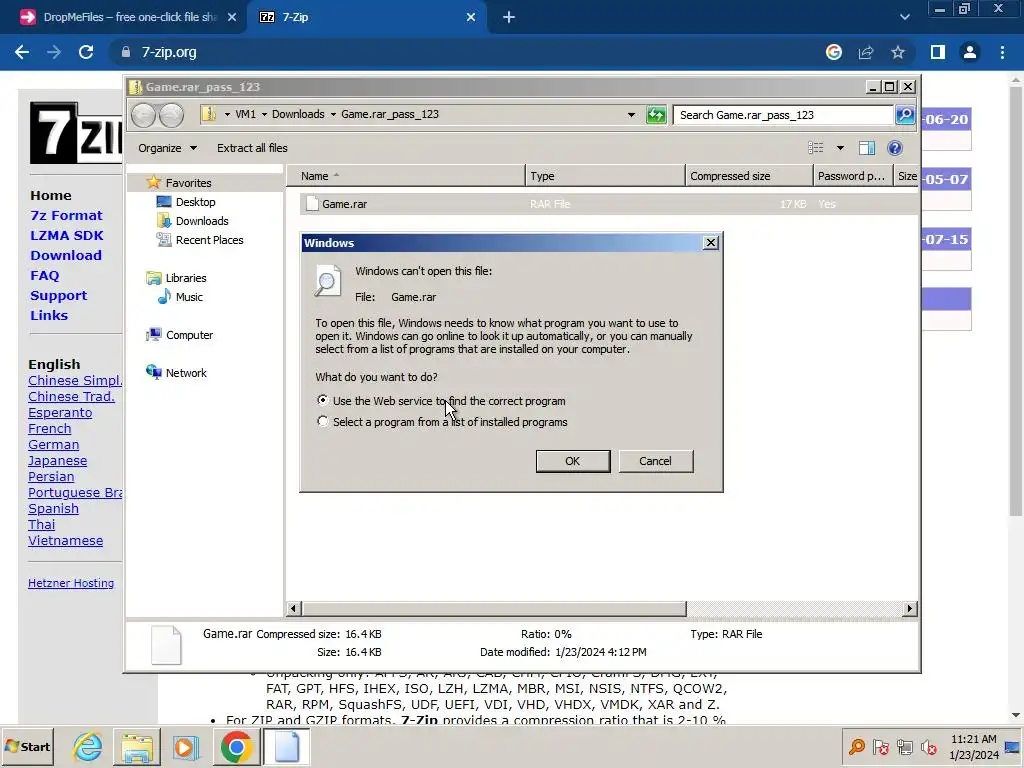1024x768 pixels.
Task: Click the Explorer back navigation button
Action: click(144, 116)
